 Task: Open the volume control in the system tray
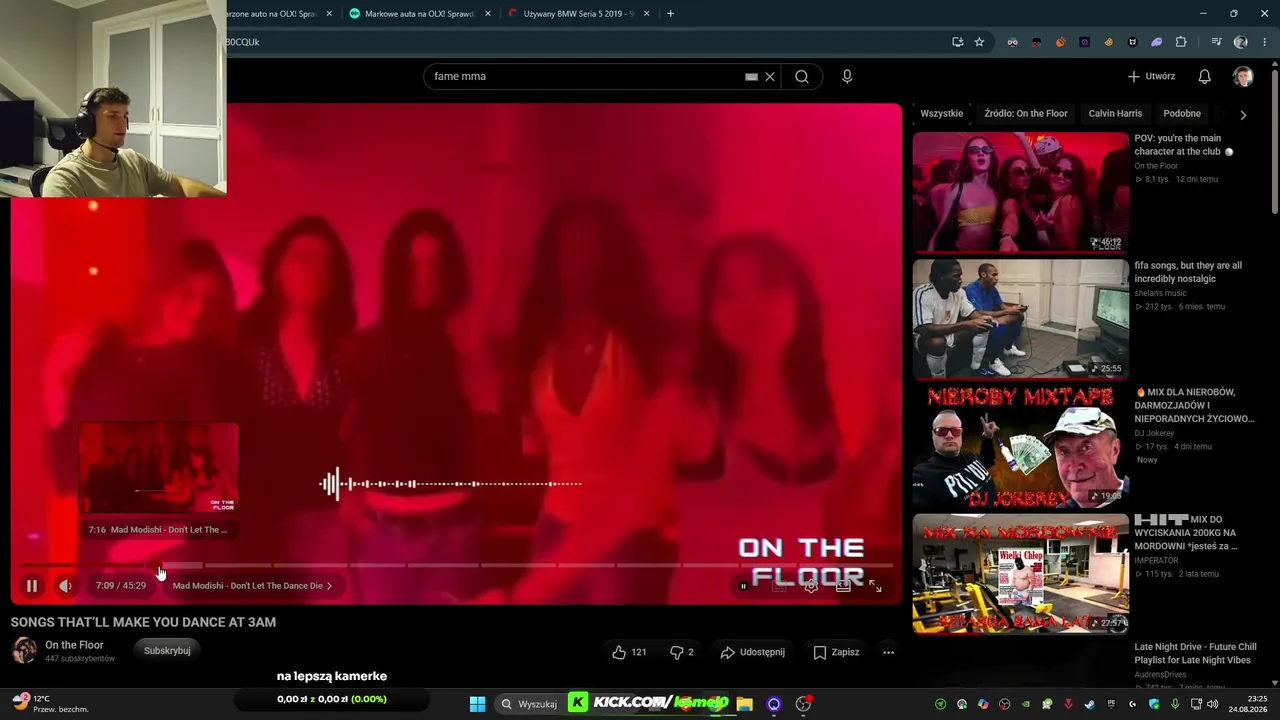coord(1213,704)
